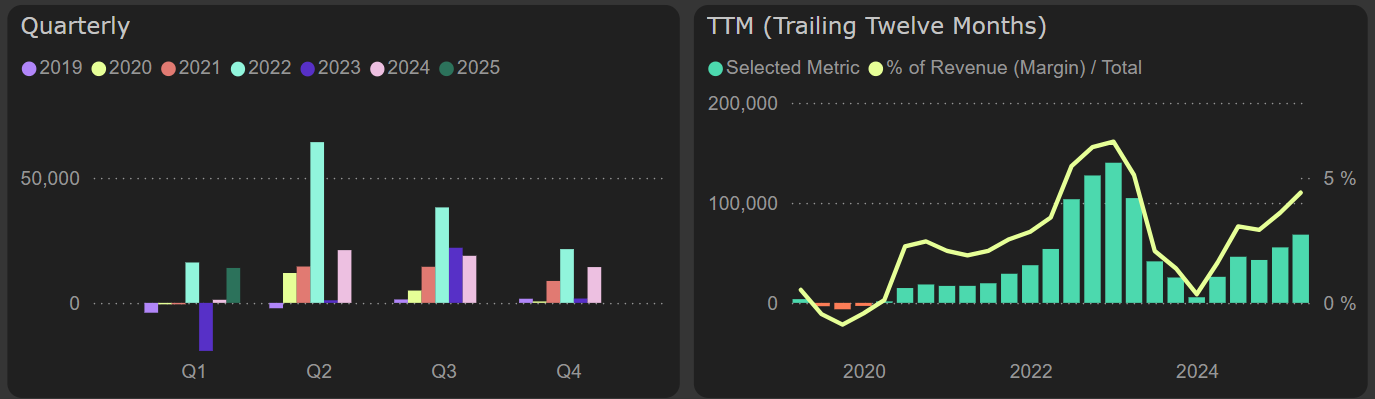Click the tallest TTM green bar
1375x399 pixels.
click(x=1113, y=233)
